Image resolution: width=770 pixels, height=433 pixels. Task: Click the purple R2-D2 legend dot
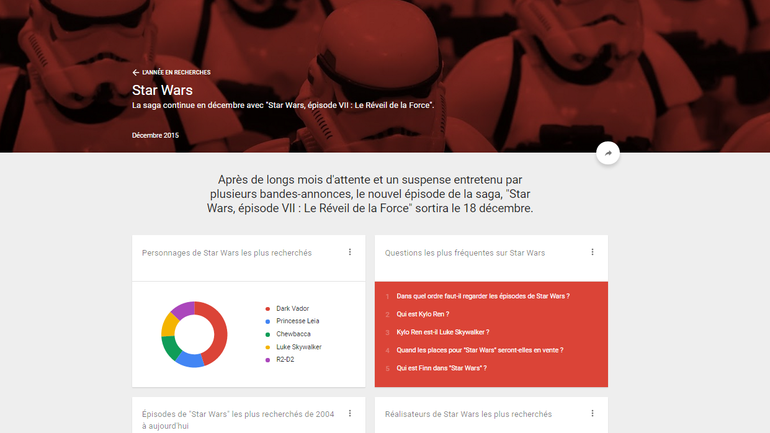coord(268,360)
